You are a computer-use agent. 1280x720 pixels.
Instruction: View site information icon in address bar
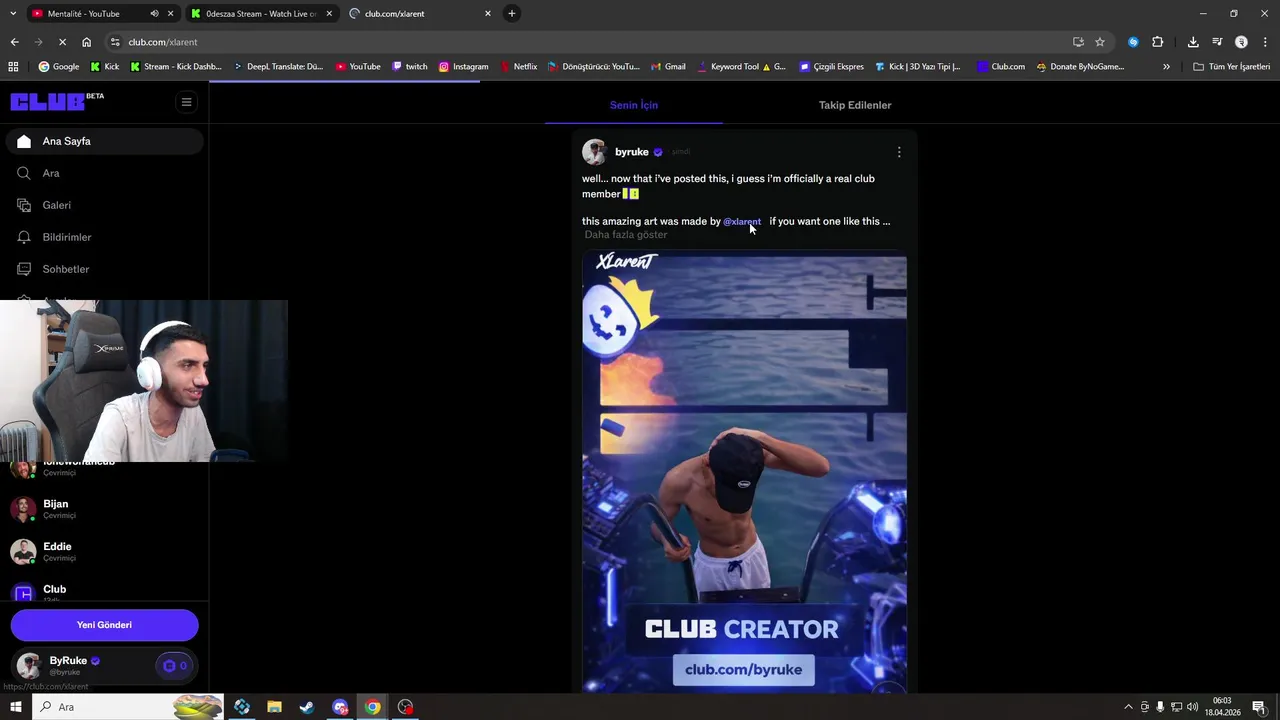(x=115, y=42)
